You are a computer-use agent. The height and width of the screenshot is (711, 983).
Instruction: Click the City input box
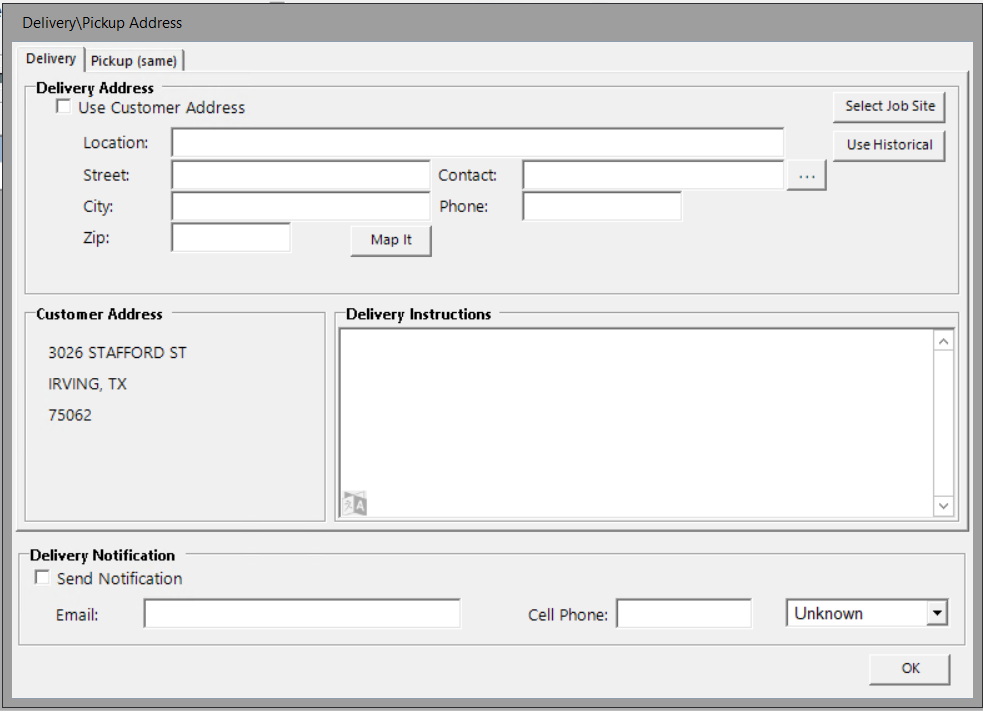[x=300, y=207]
